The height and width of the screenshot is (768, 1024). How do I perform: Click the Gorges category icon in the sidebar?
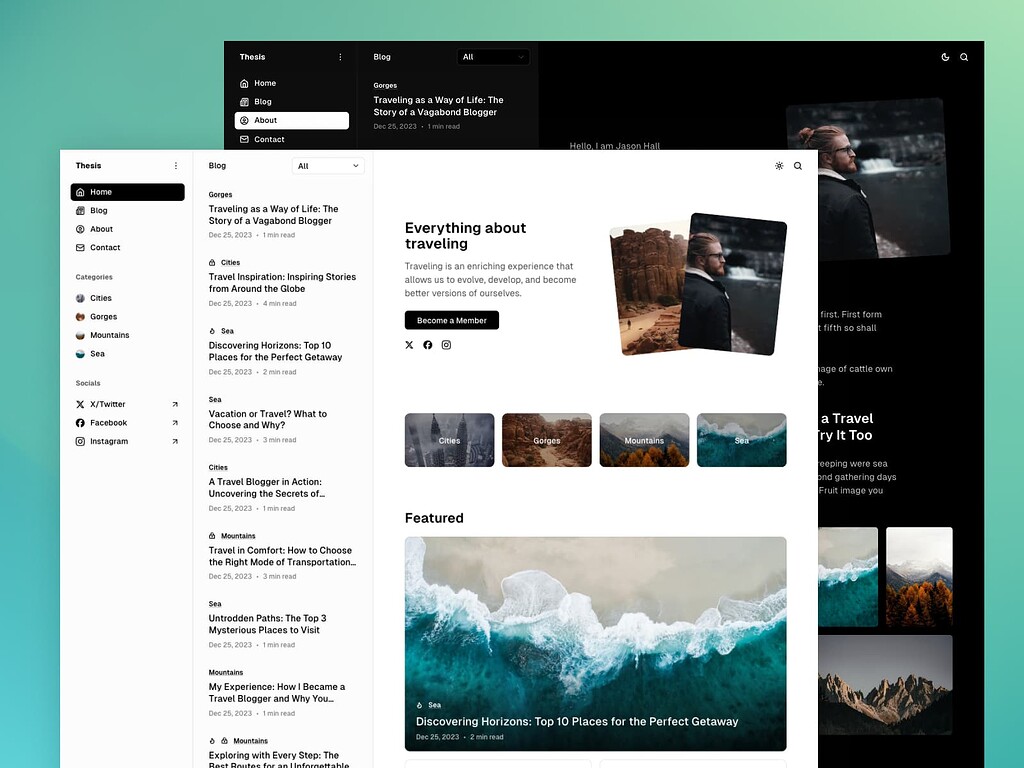click(82, 317)
